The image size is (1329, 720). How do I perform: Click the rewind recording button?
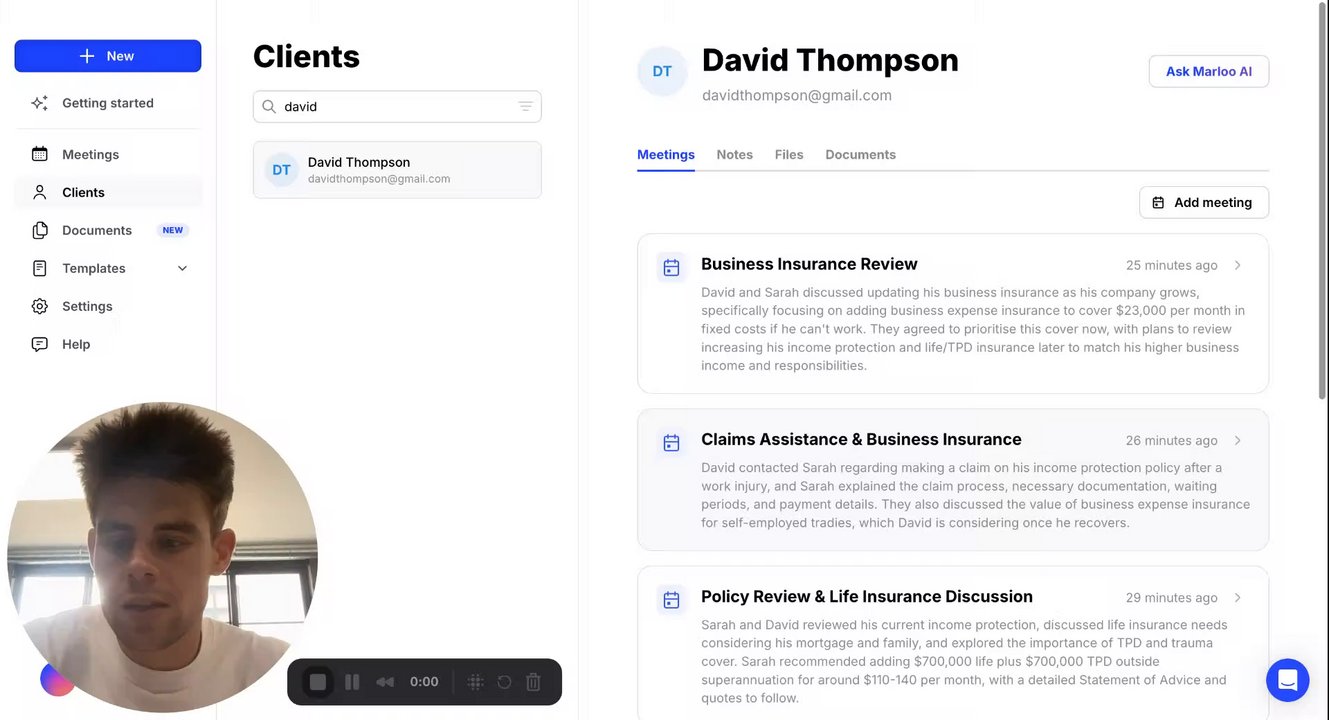coord(385,682)
